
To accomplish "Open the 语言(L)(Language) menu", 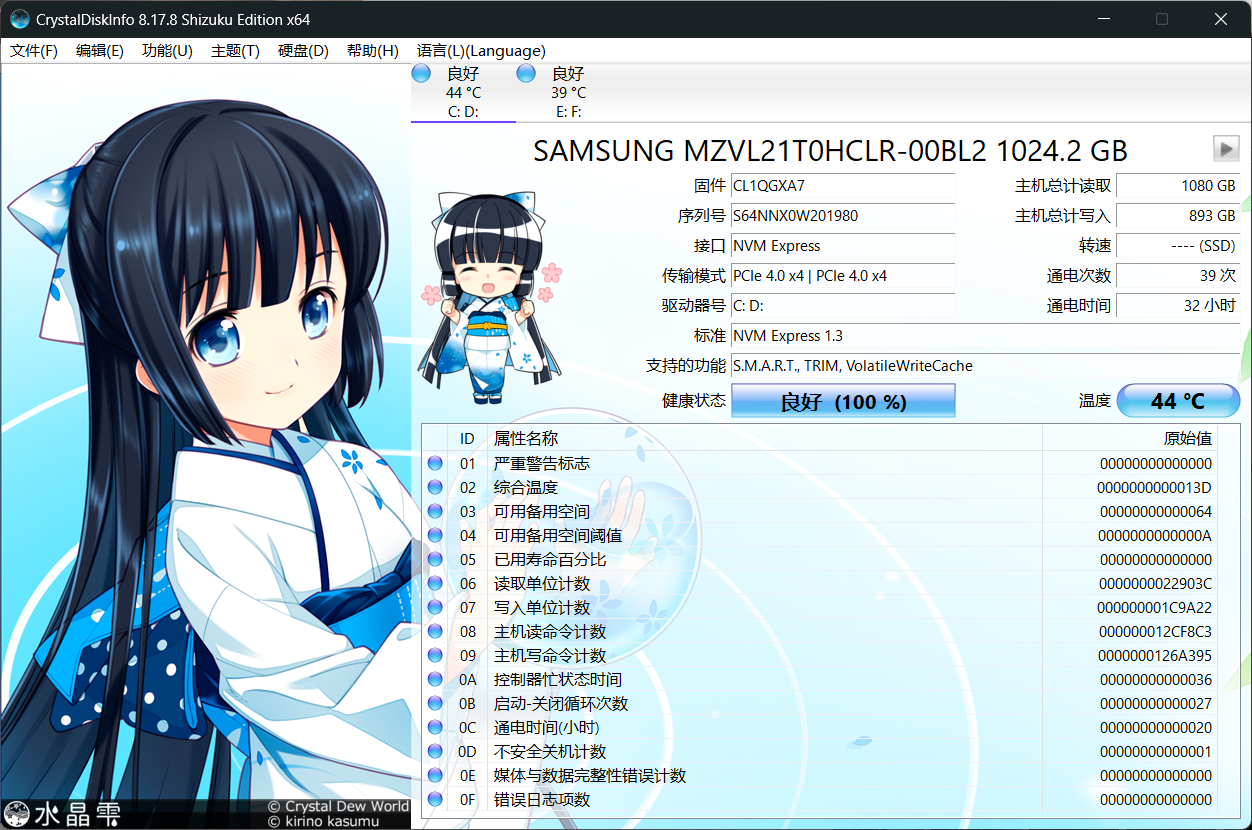I will click(481, 51).
